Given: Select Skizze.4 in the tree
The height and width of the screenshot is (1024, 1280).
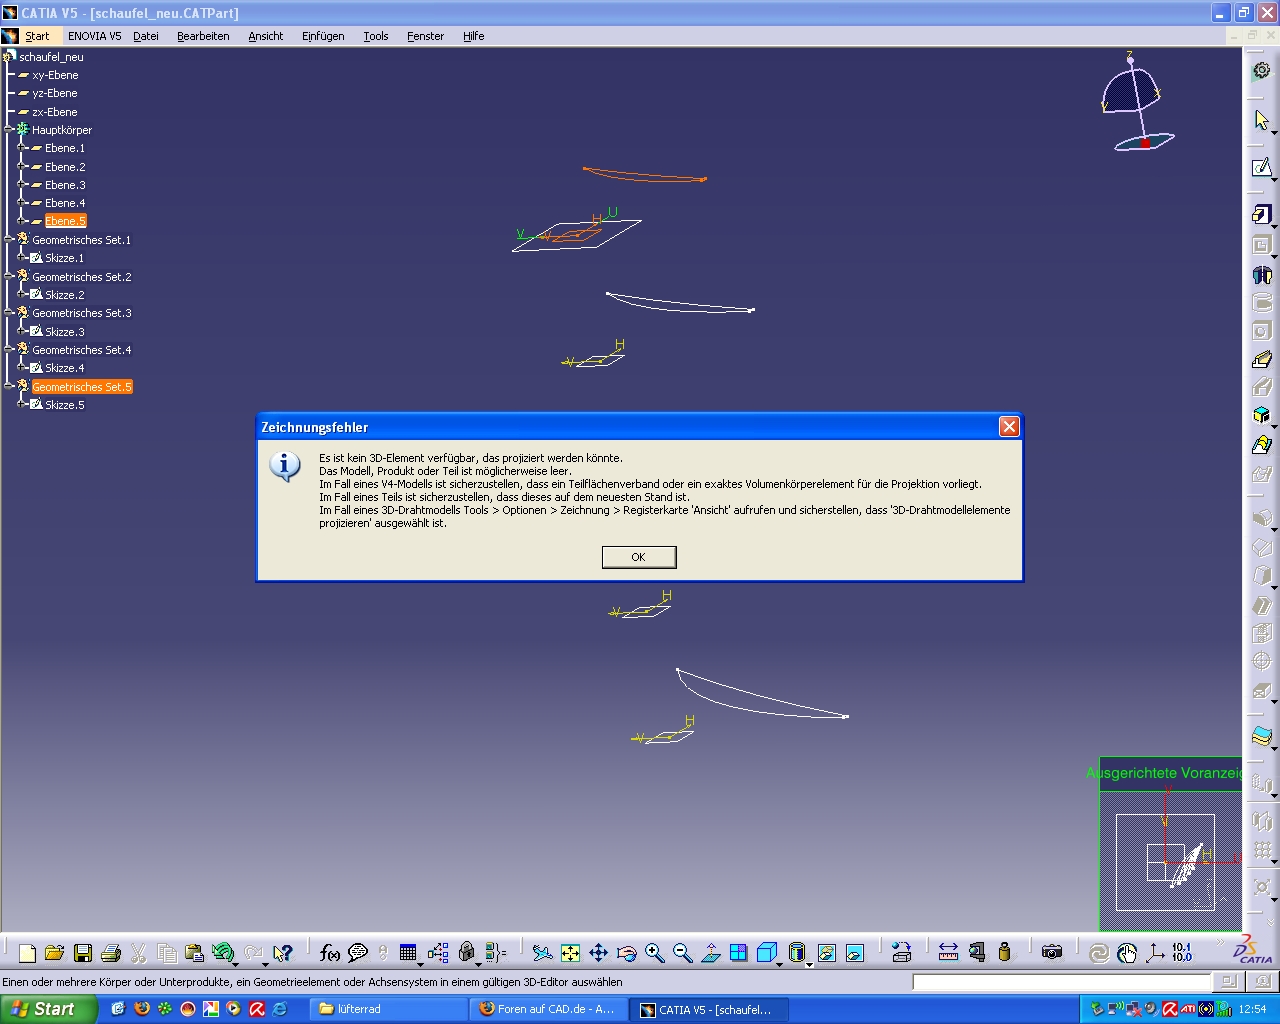Looking at the screenshot, I should click(65, 368).
